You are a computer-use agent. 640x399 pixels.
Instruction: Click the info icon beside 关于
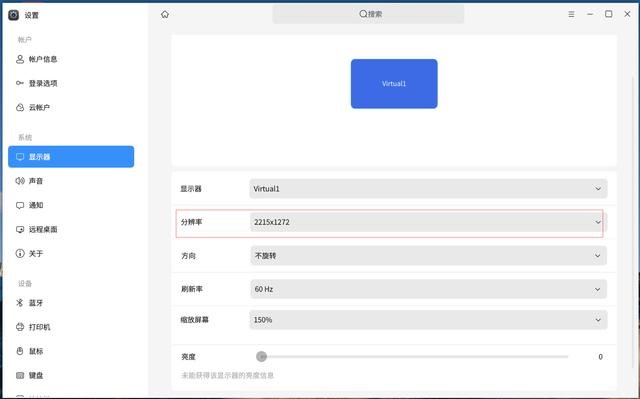pyautogui.click(x=20, y=253)
